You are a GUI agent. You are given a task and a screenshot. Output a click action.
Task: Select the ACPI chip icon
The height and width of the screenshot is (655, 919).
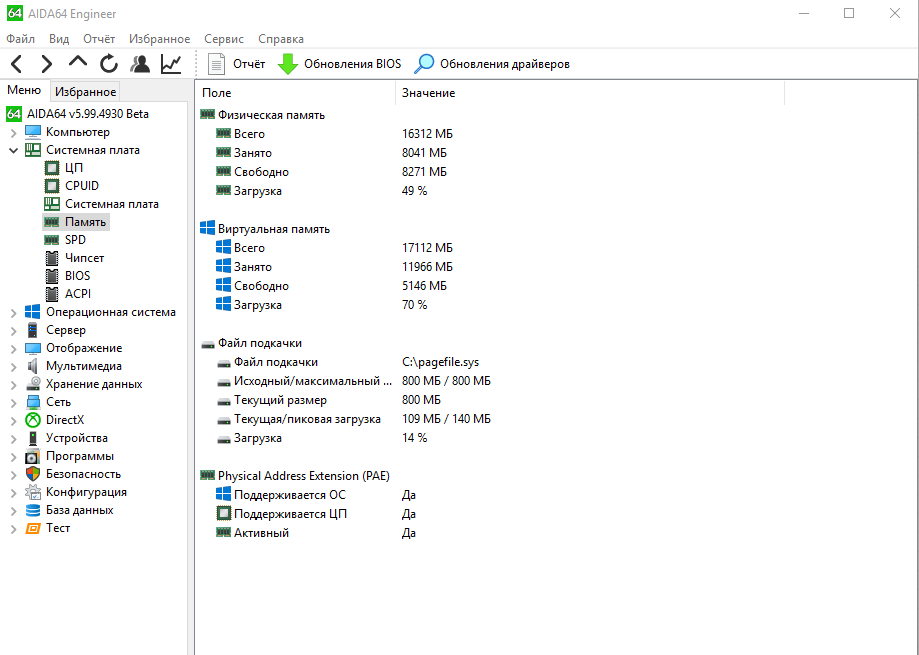[x=52, y=294]
